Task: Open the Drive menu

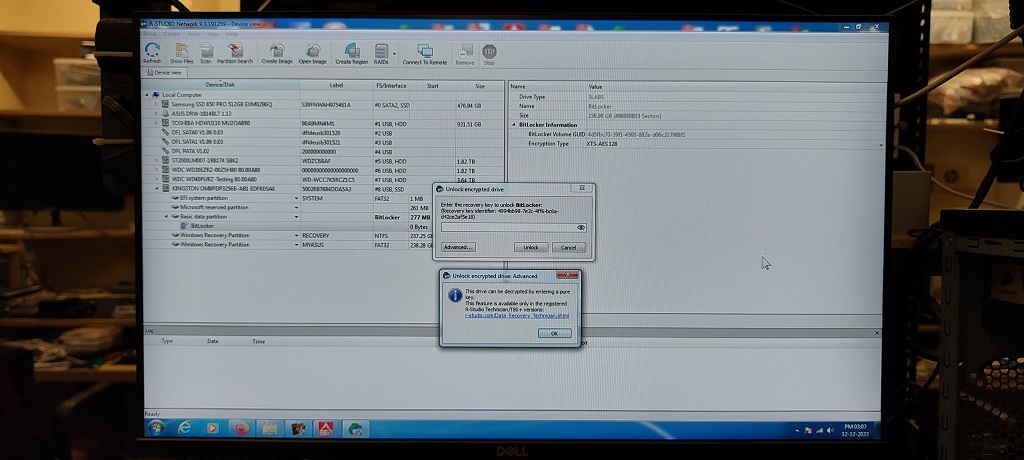Action: coord(150,34)
